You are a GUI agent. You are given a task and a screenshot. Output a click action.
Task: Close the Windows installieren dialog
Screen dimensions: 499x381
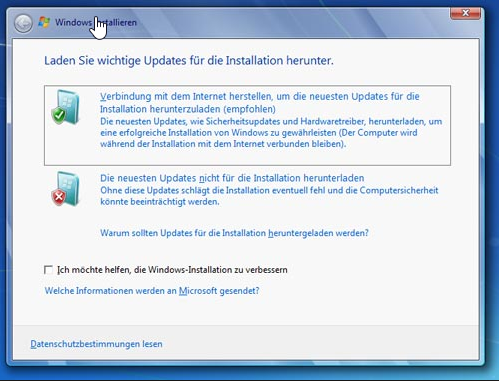click(x=466, y=13)
